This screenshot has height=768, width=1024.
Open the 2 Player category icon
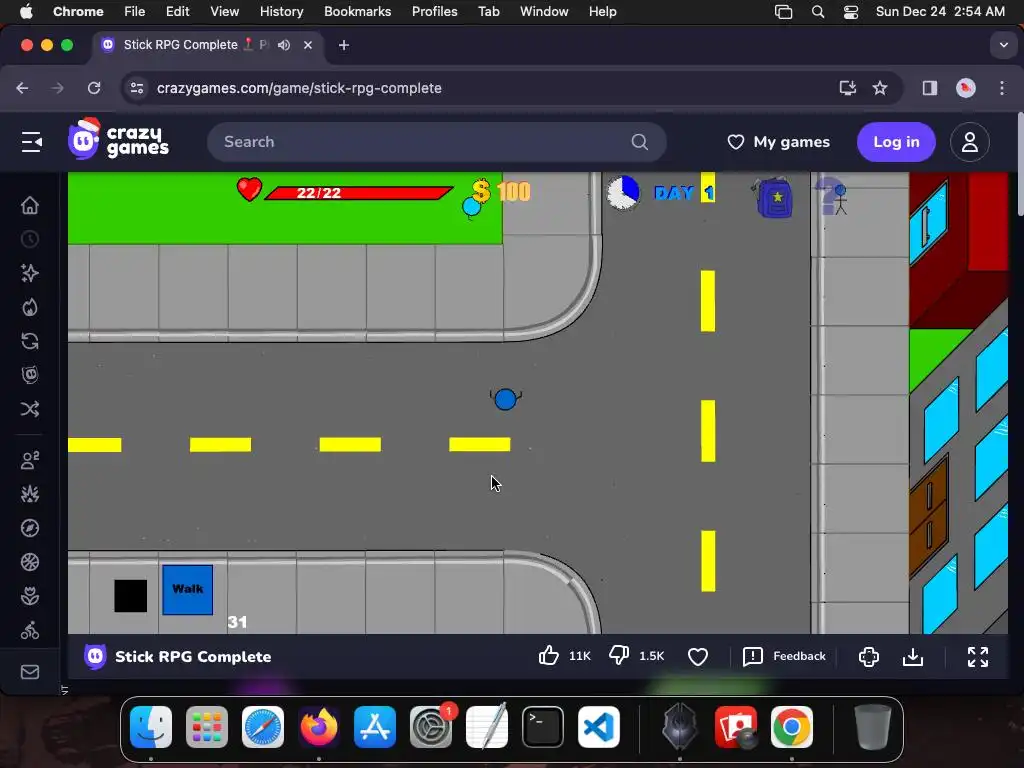(x=29, y=460)
